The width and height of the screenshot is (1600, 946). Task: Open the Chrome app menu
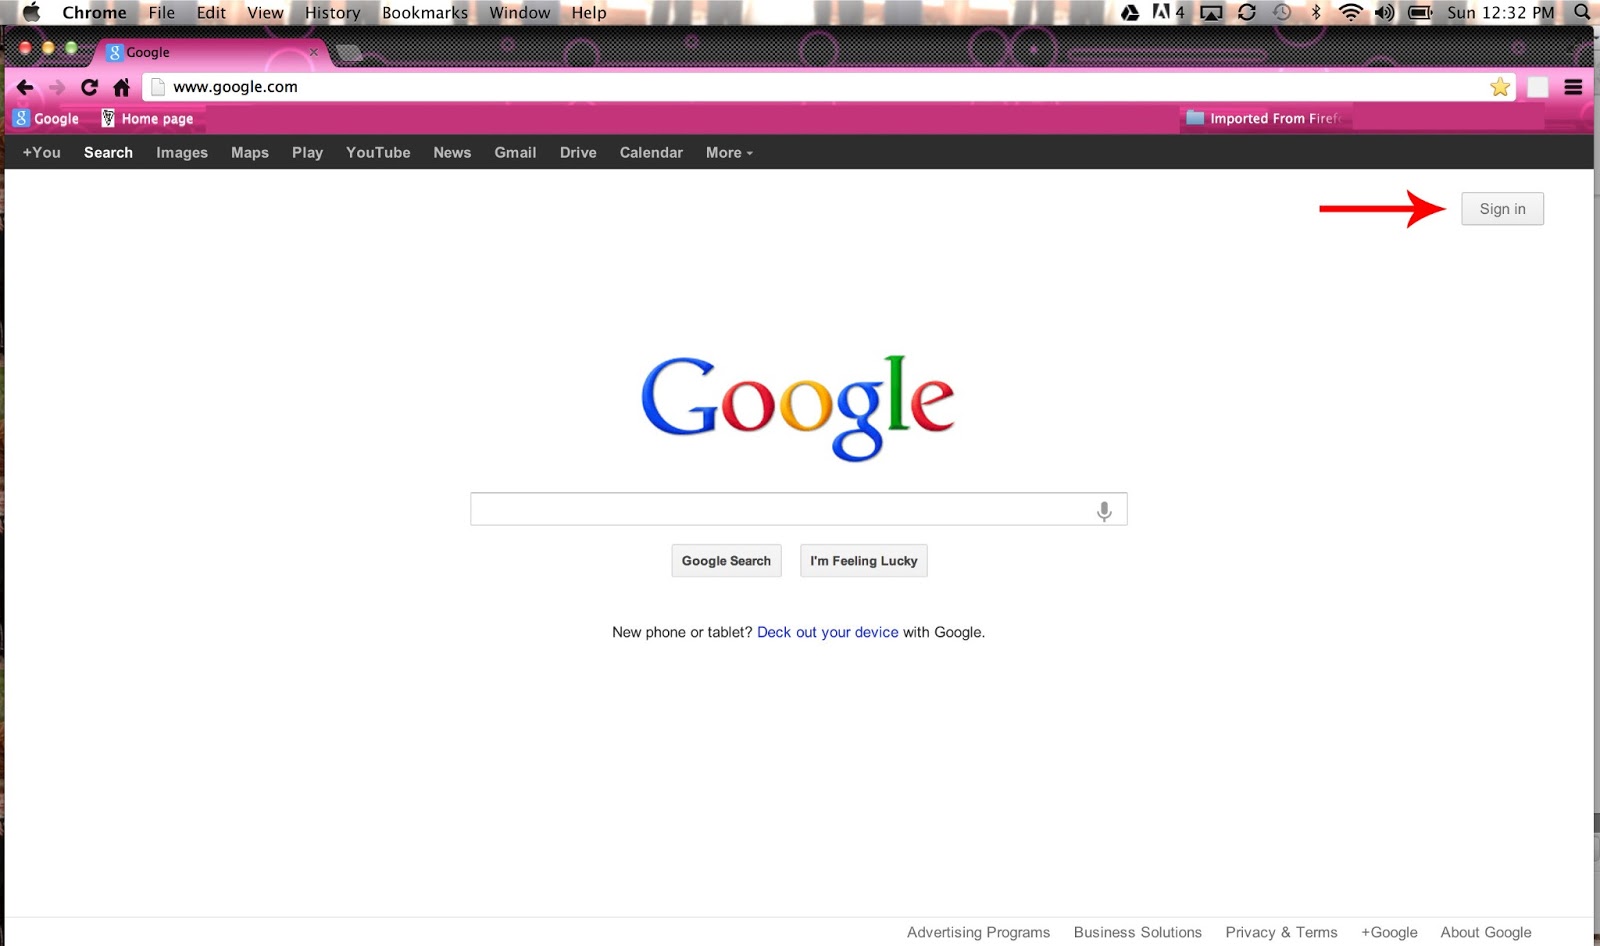(x=94, y=12)
